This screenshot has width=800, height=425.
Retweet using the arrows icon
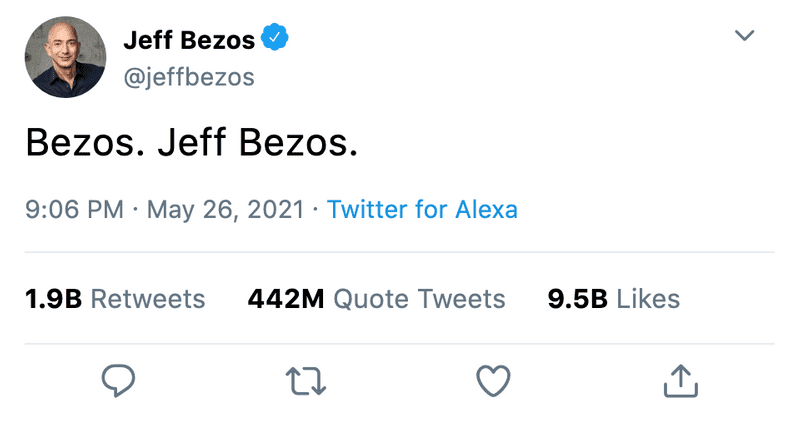[x=304, y=379]
